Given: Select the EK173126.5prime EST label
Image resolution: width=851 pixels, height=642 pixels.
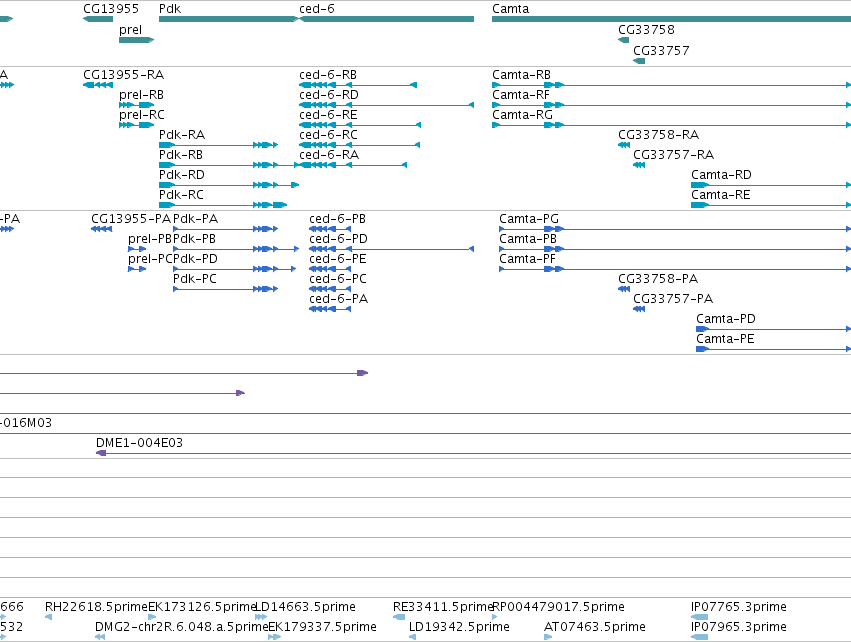Looking at the screenshot, I should 202,607.
